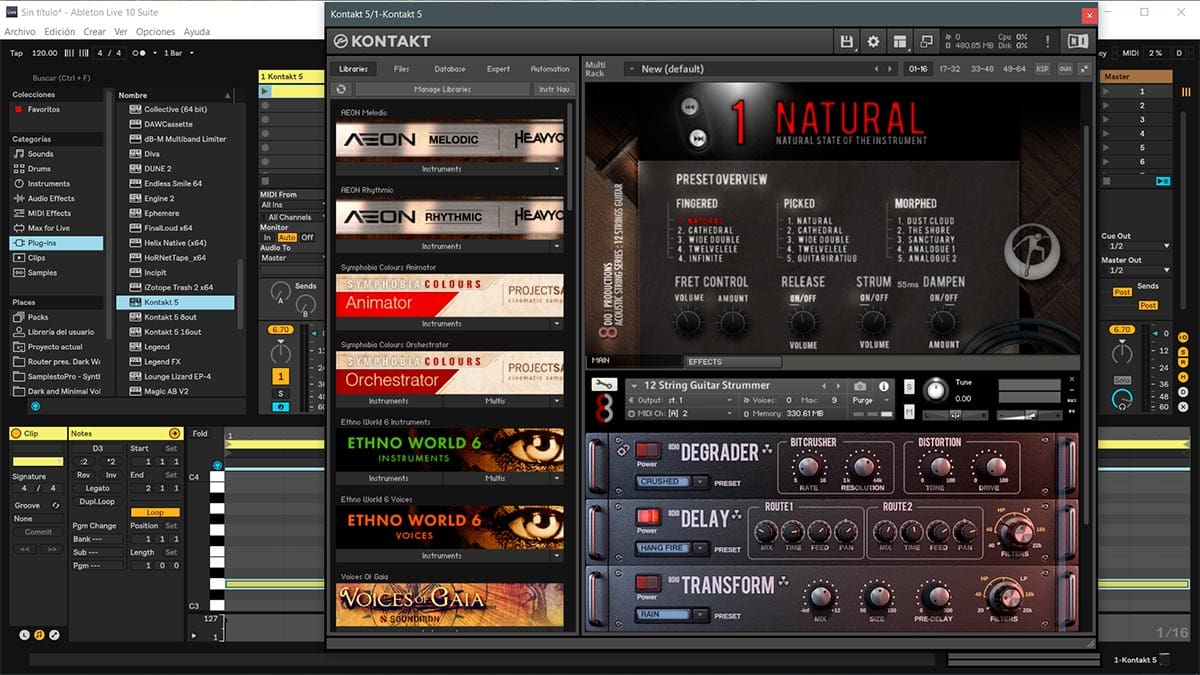Open the Opciones menu
This screenshot has height=675, width=1200.
(x=155, y=32)
